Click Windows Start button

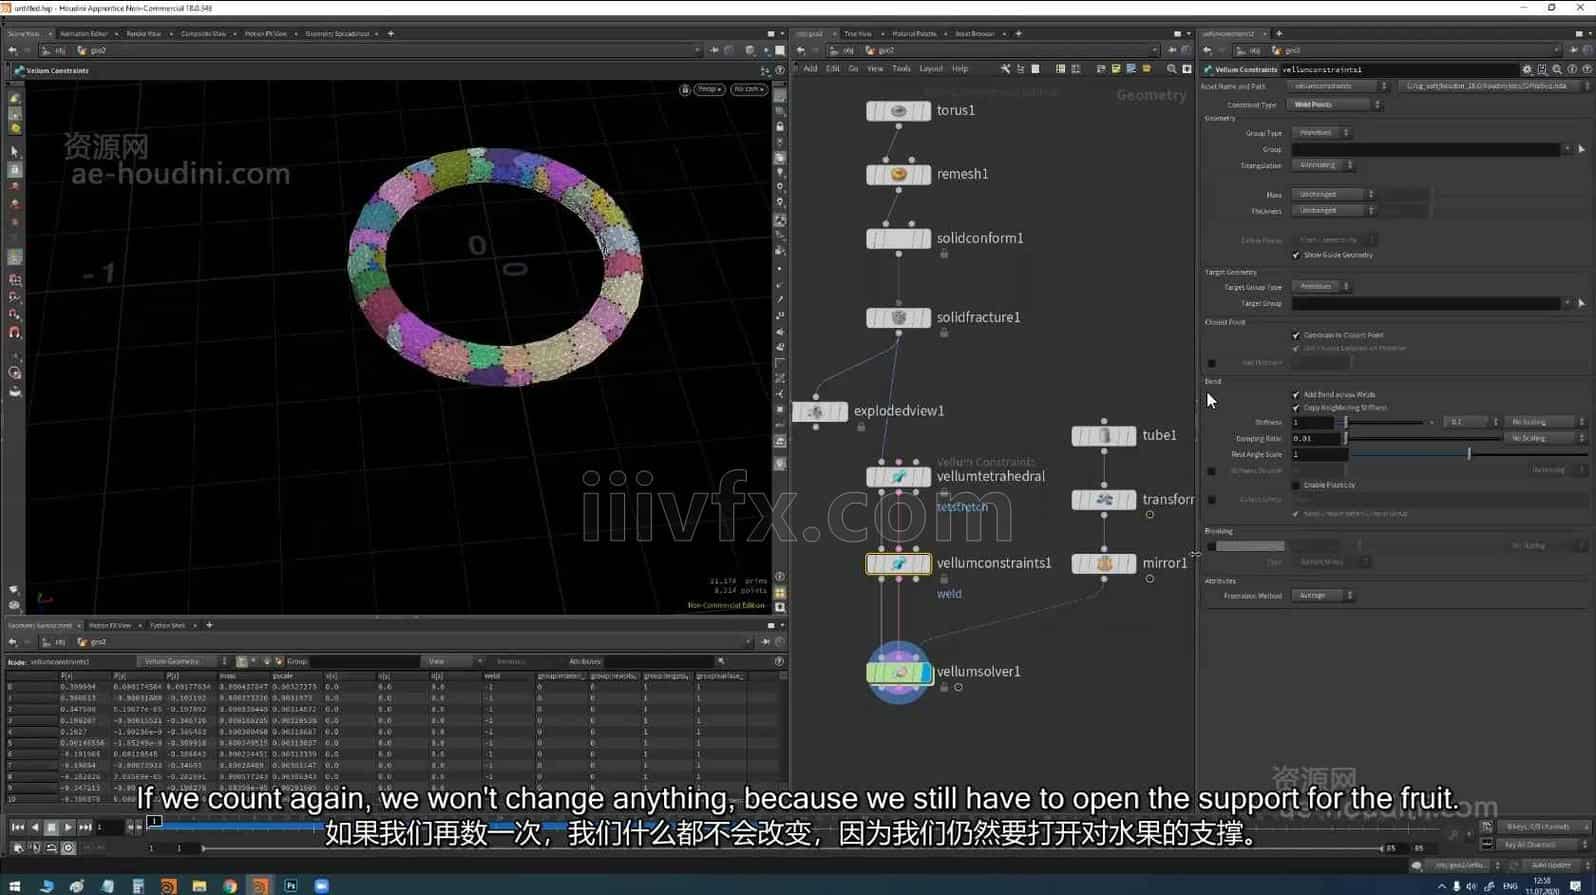point(15,886)
